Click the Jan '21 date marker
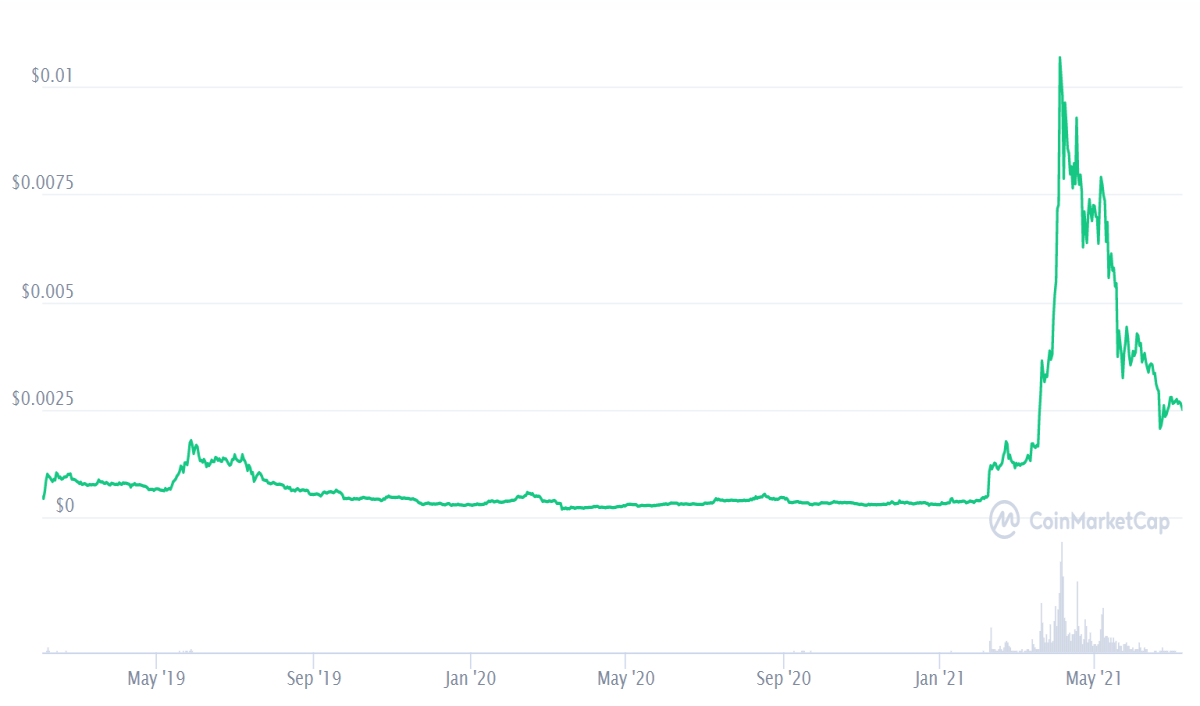This screenshot has width=1200, height=706. [x=940, y=678]
